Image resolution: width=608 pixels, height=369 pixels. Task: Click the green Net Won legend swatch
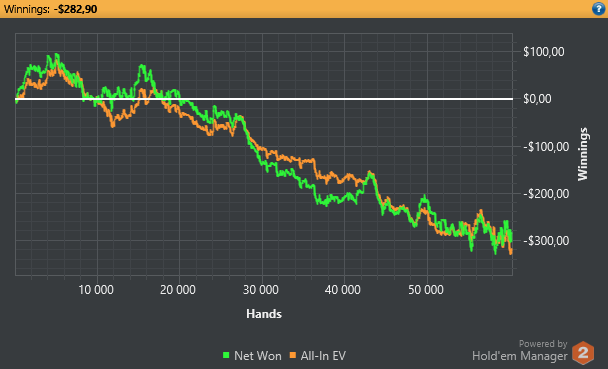pos(226,355)
